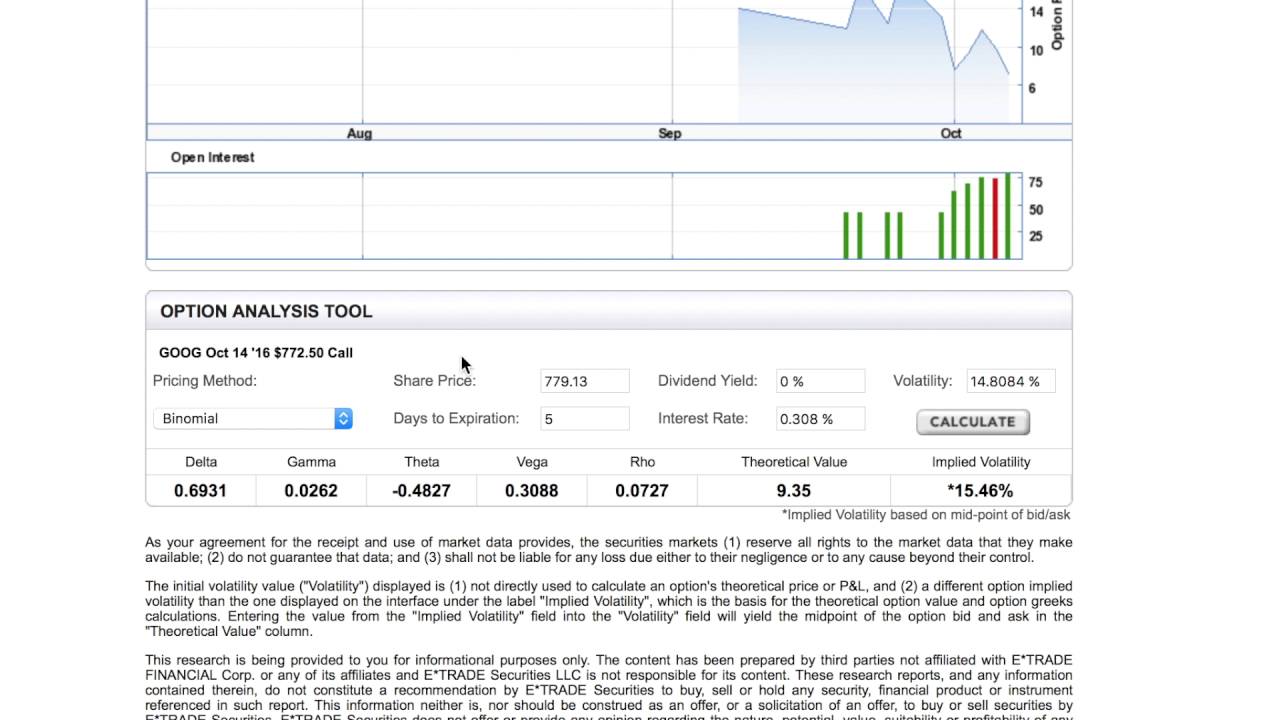
Task: Click the Oct label on chart axis
Action: tap(951, 133)
